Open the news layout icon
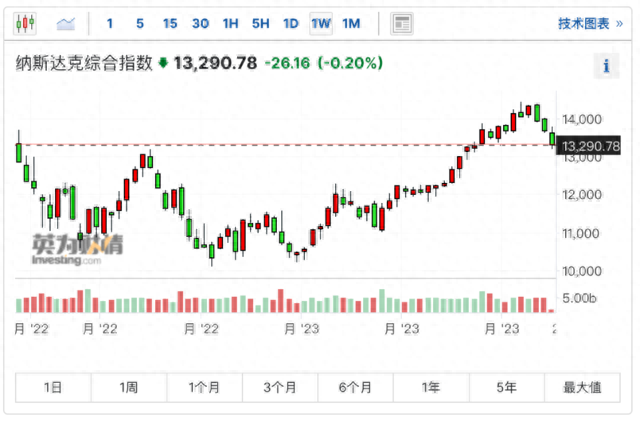This screenshot has width=640, height=421. point(402,24)
